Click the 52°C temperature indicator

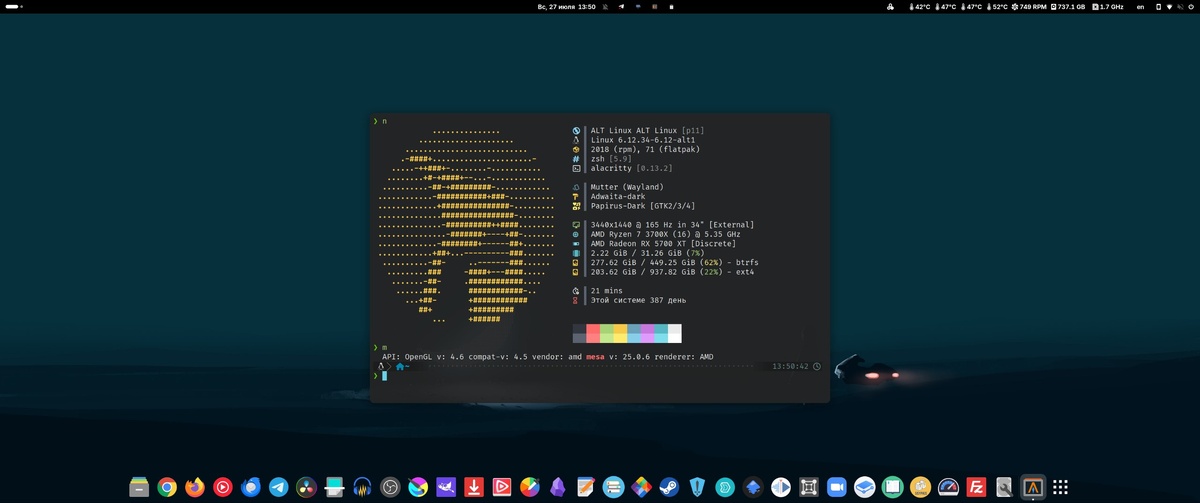pyautogui.click(x=997, y=7)
